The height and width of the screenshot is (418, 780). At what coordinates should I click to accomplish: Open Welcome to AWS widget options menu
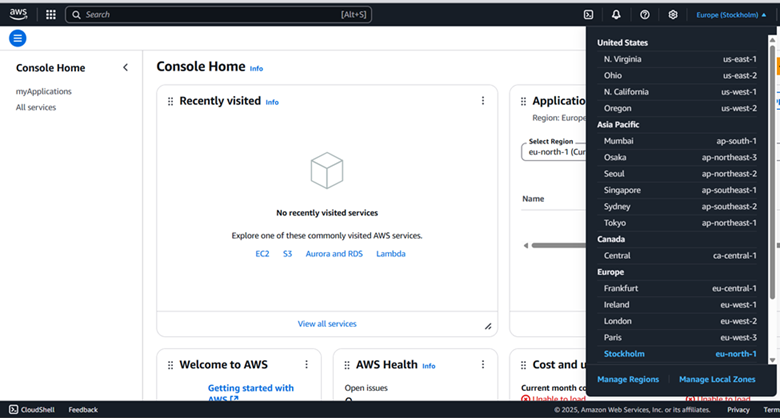point(306,364)
